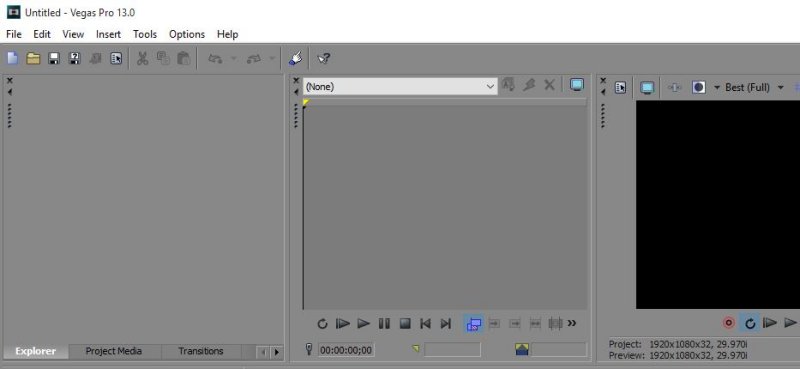Open the Best (Full) preview quality dropdown
This screenshot has height=369, width=800.
[780, 88]
